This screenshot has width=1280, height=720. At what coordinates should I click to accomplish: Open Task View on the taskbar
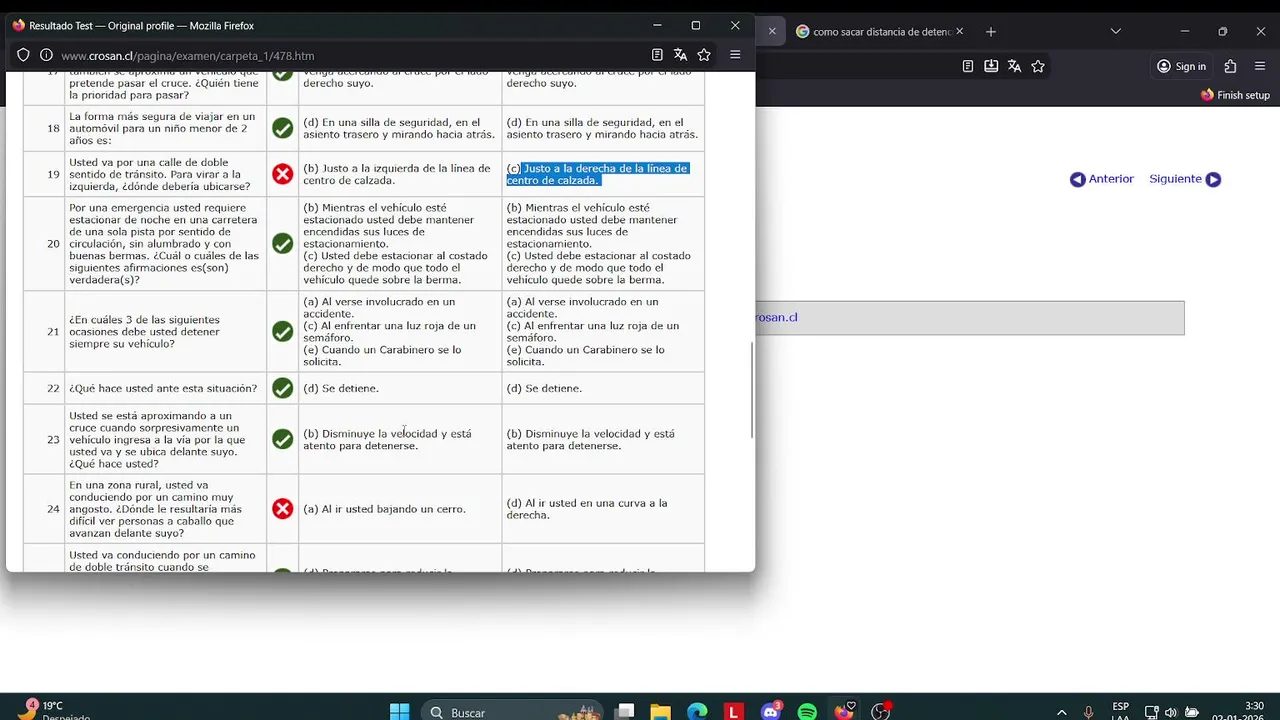coord(625,712)
